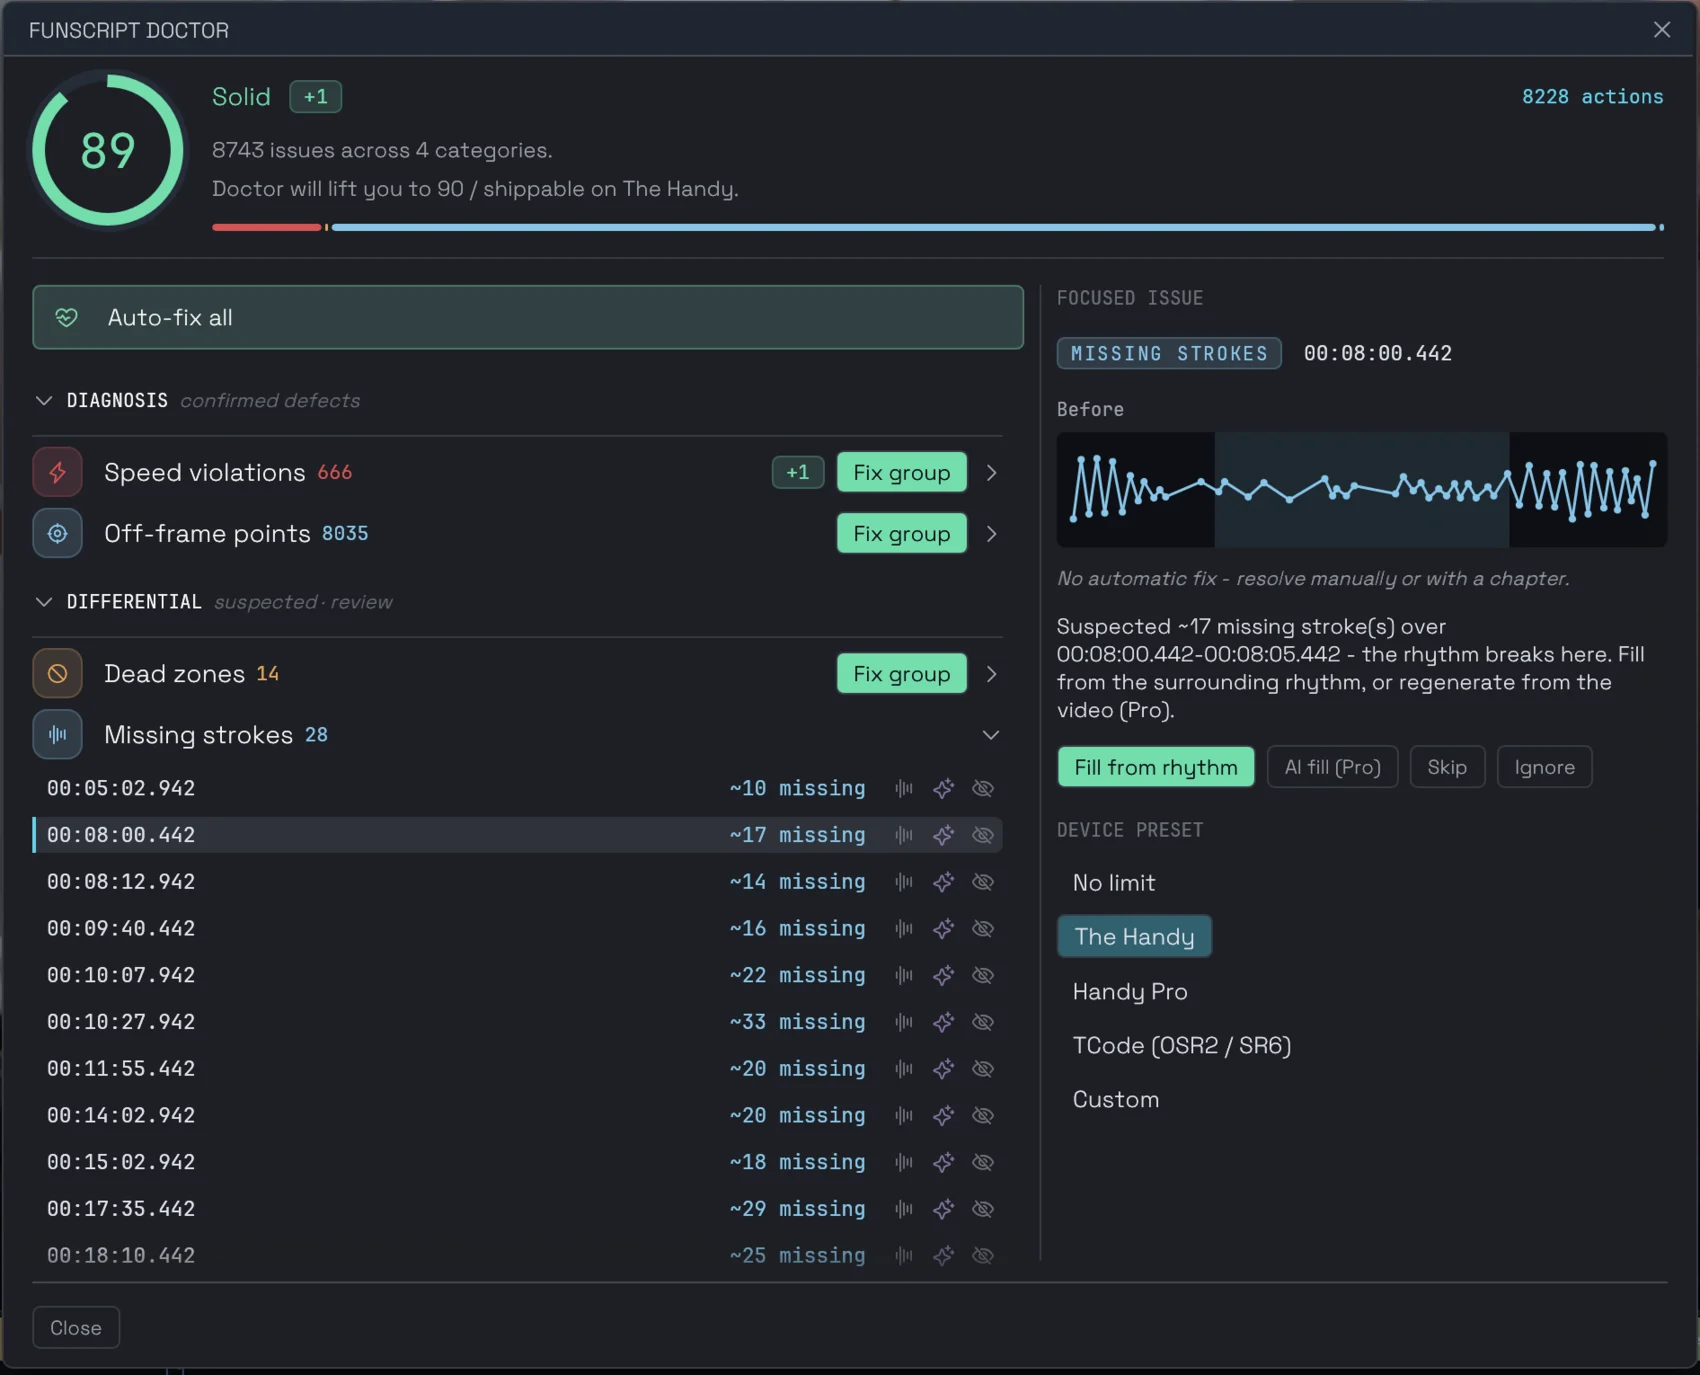Expand the Speed violations group chevron
This screenshot has height=1375, width=1700.
point(991,472)
